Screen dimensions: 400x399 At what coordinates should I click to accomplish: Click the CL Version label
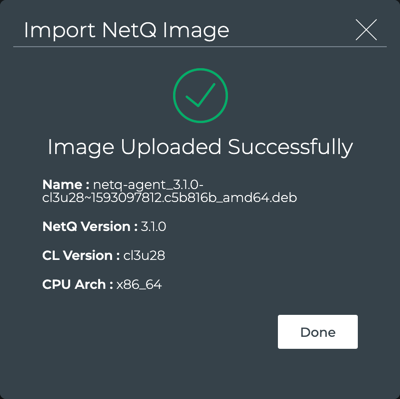pyautogui.click(x=81, y=256)
